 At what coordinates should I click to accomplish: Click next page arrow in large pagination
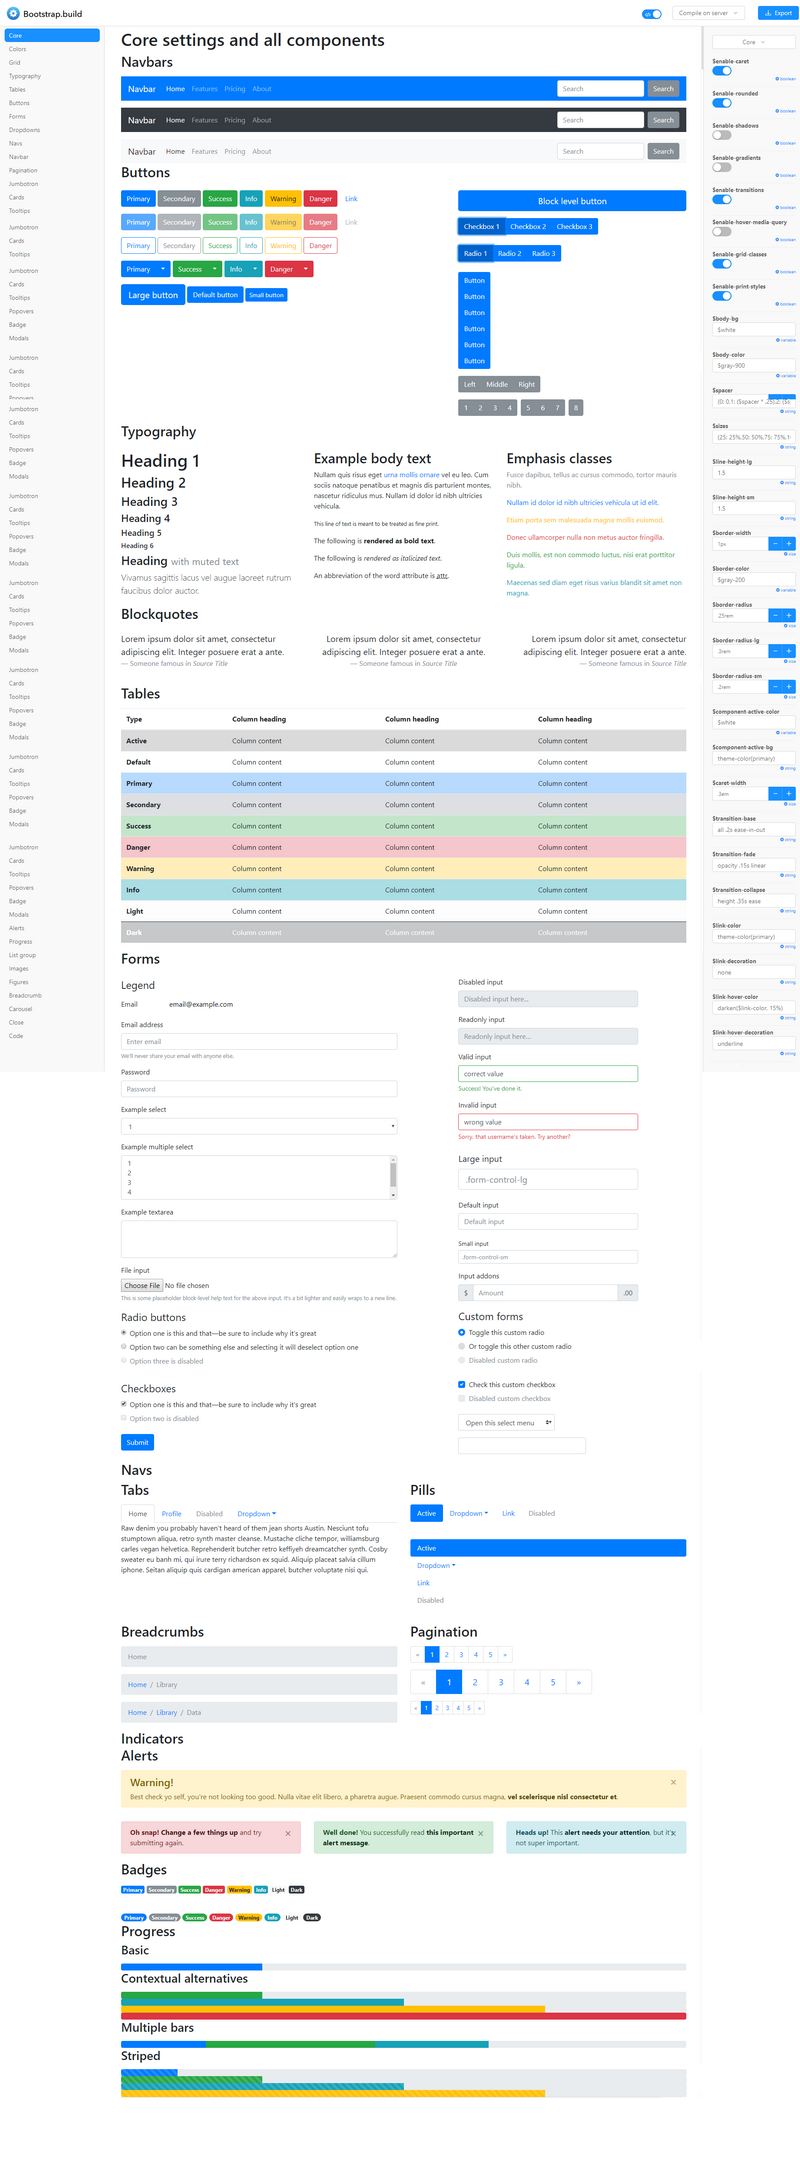579,1682
